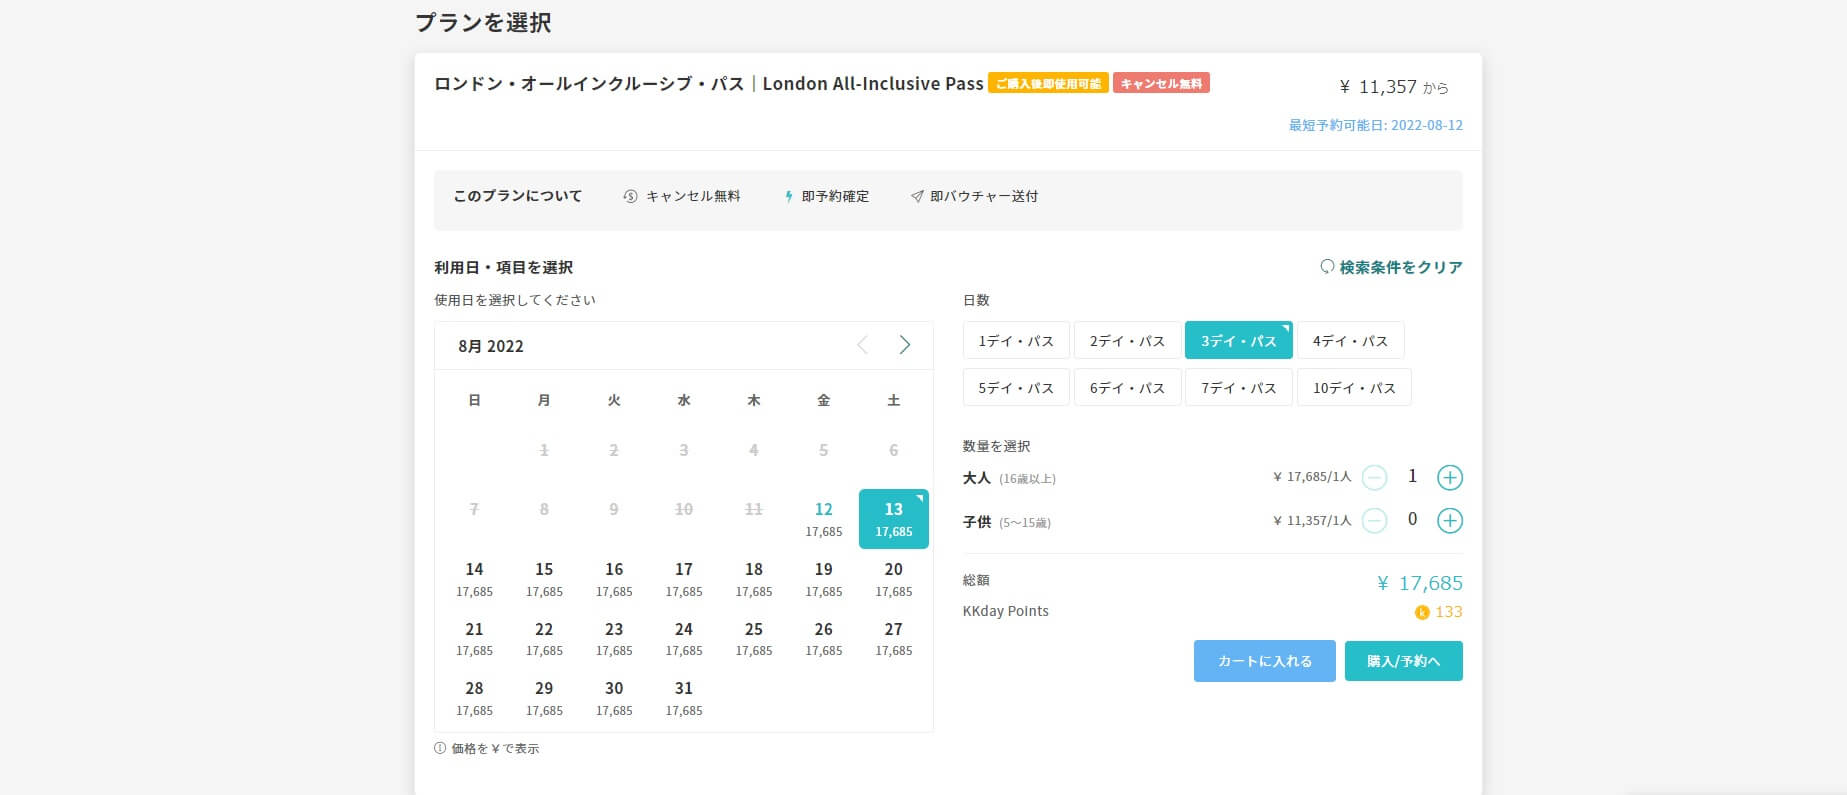Click the キャンセル無料 red badge

tap(1161, 83)
